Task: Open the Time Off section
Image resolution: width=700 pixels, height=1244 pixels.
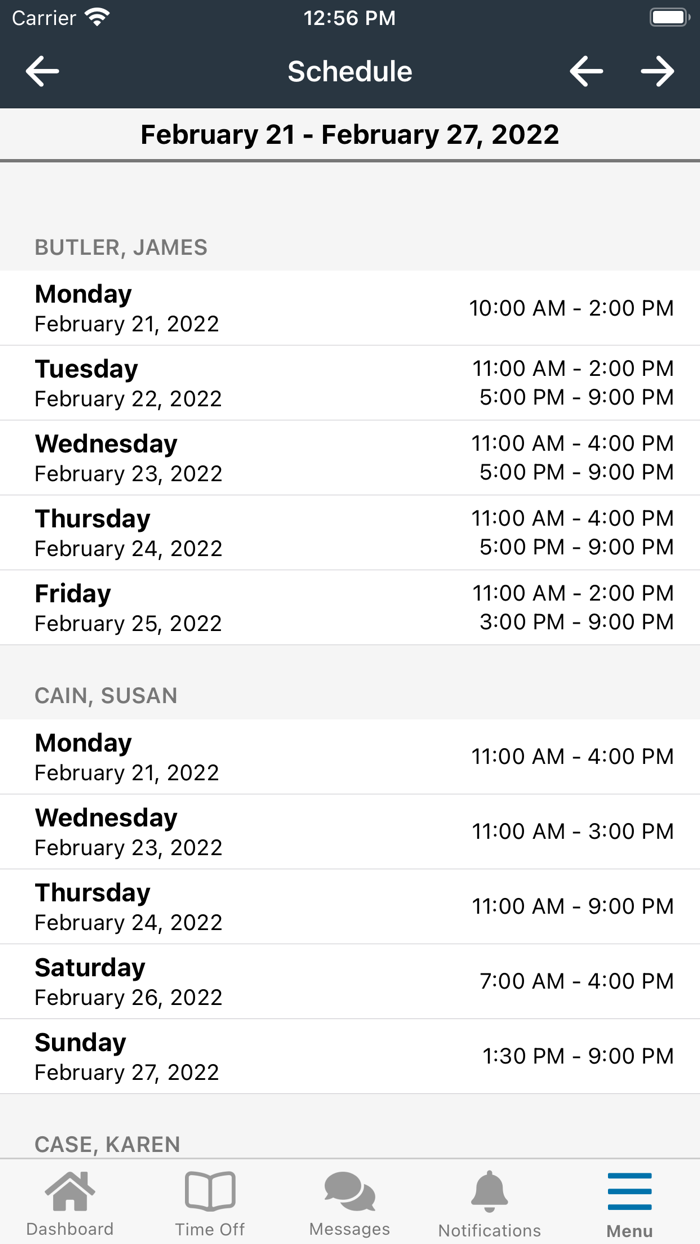Action: (210, 1200)
